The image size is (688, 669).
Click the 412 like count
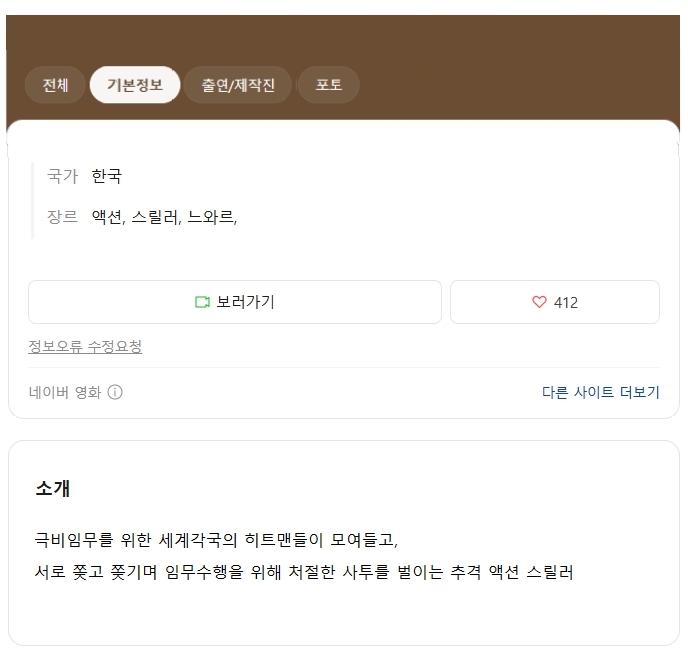[566, 302]
